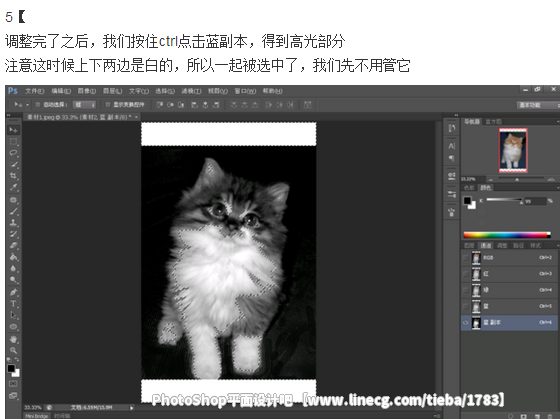Toggle visibility of Red channel
The width and height of the screenshot is (560, 419).
466,274
